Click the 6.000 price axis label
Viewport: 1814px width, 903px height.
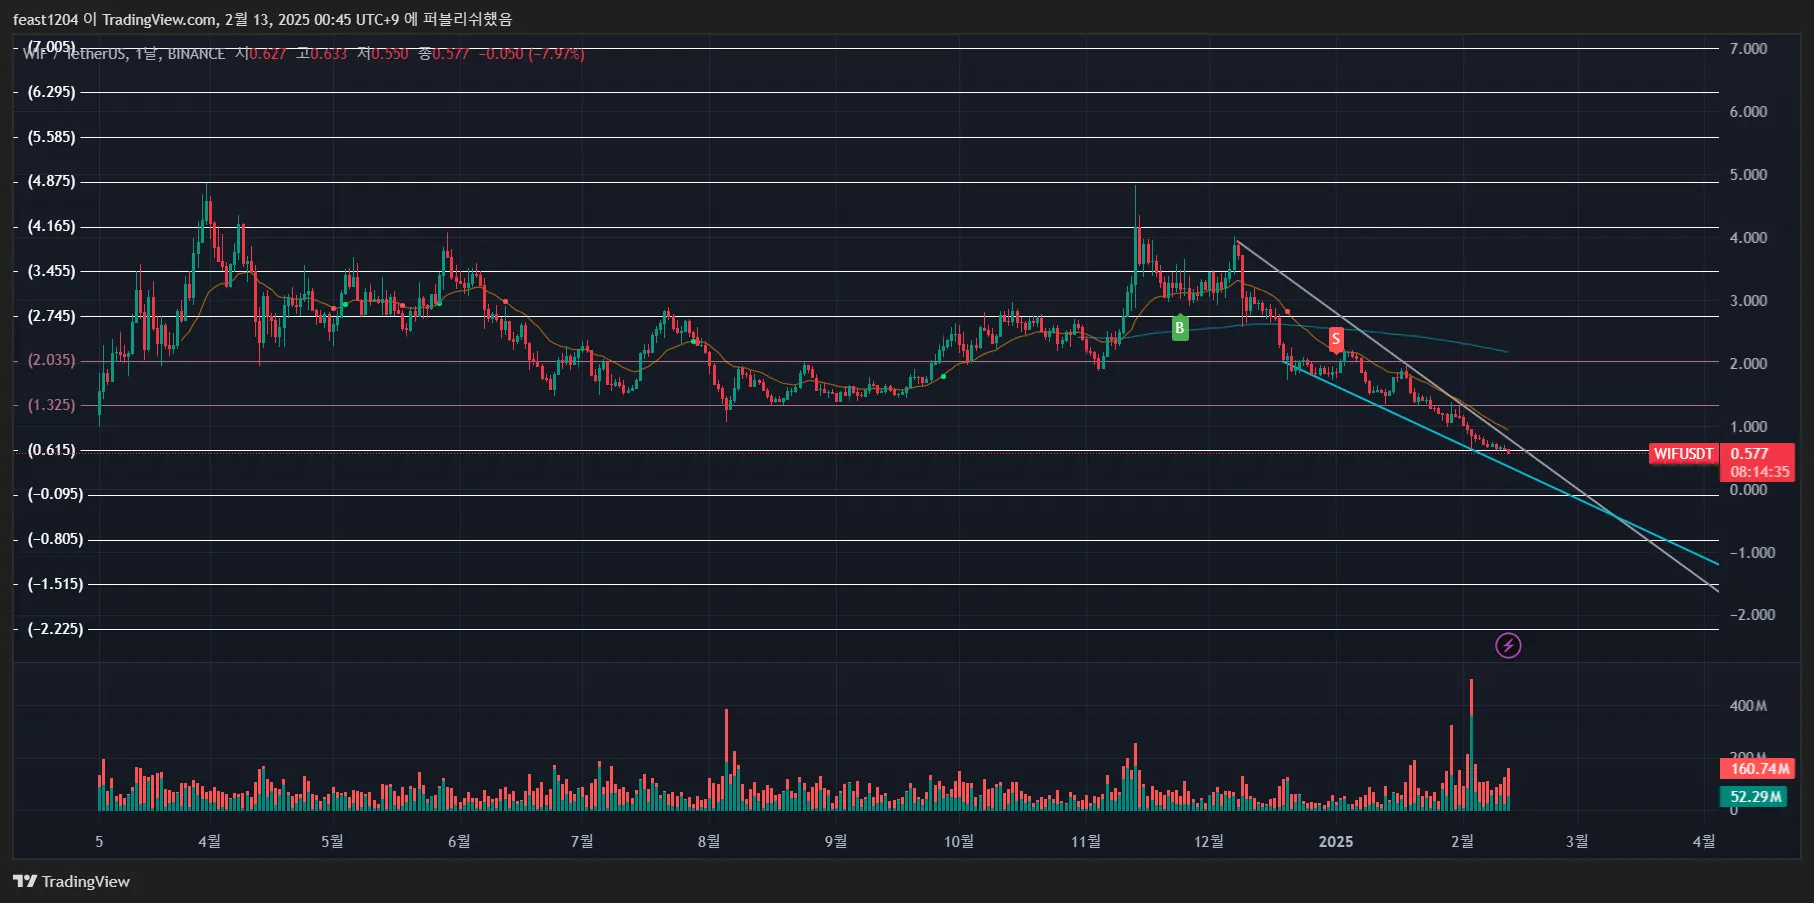(x=1748, y=112)
